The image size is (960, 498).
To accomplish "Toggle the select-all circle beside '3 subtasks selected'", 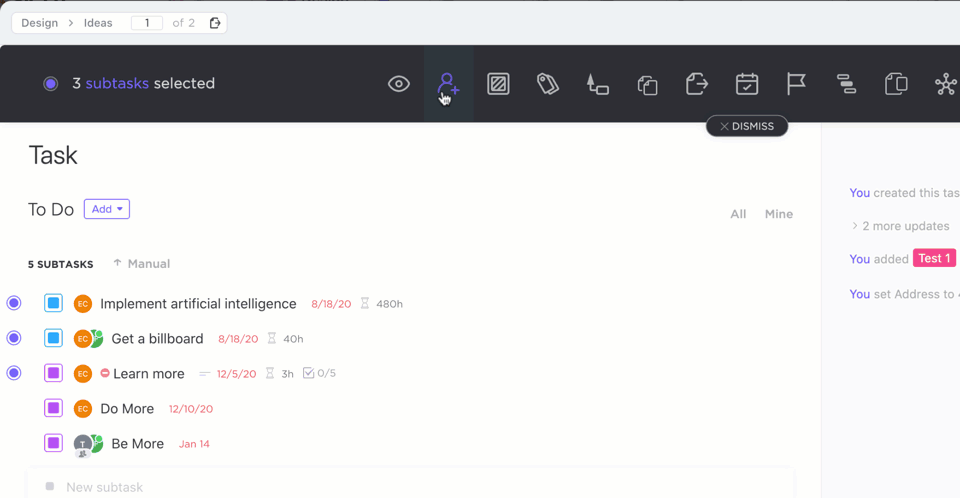I will point(50,84).
